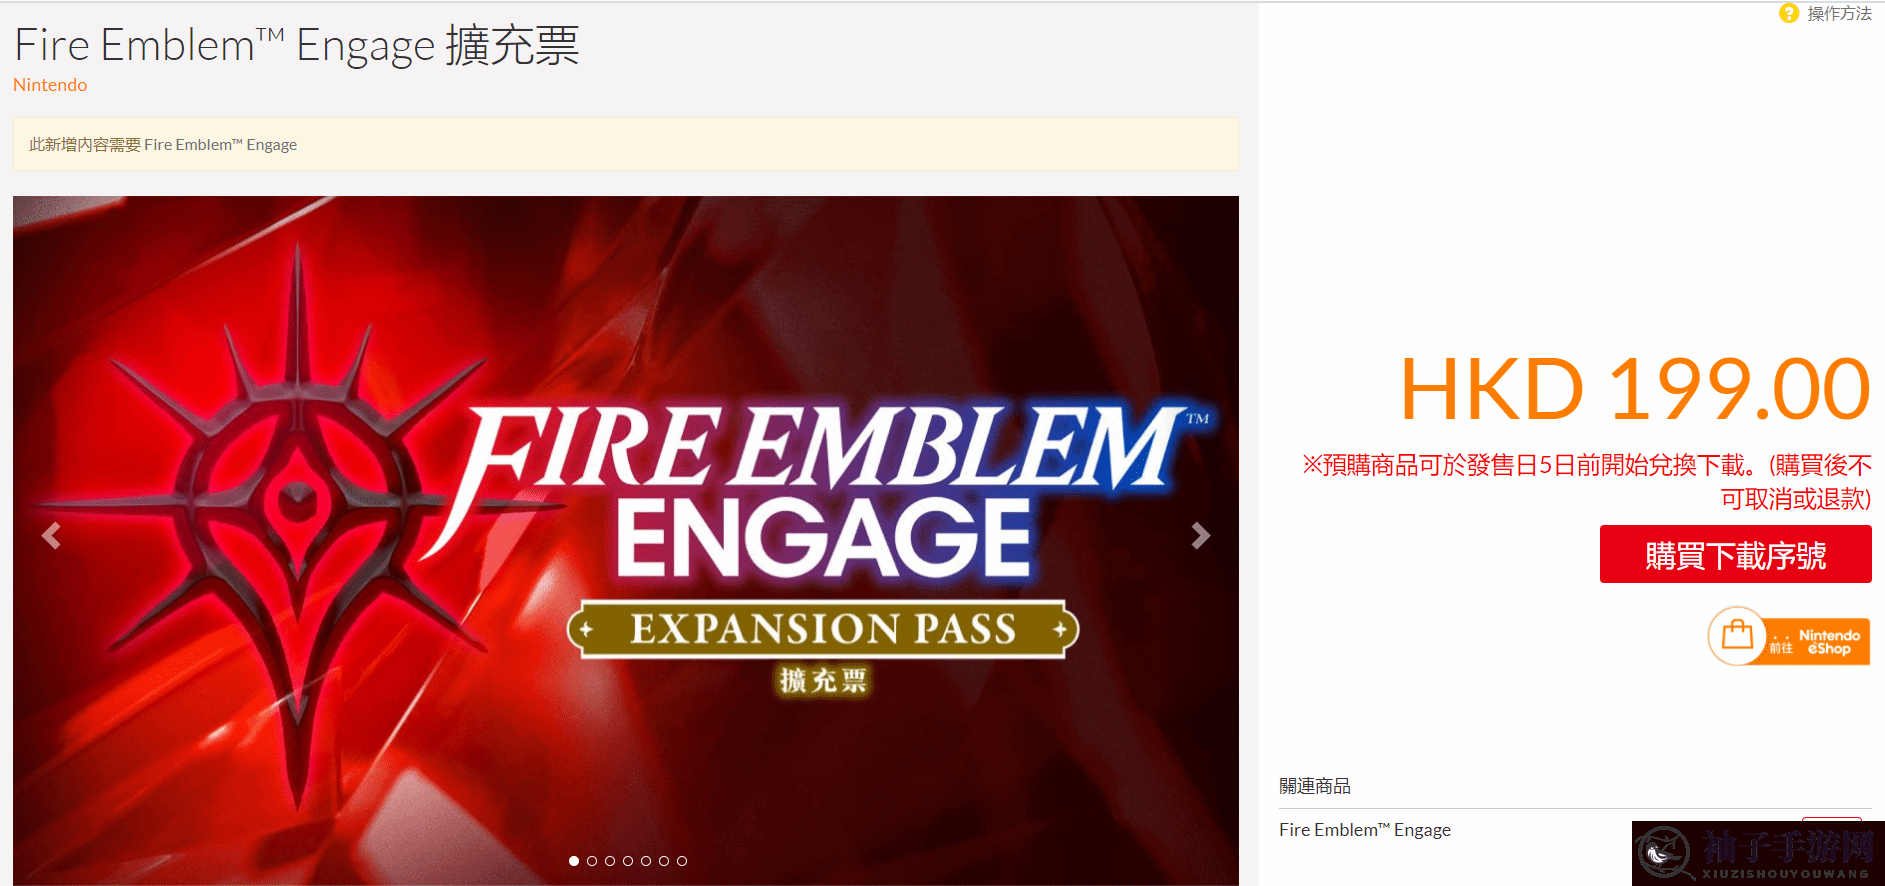Select the last carousel dot indicator

pyautogui.click(x=682, y=860)
